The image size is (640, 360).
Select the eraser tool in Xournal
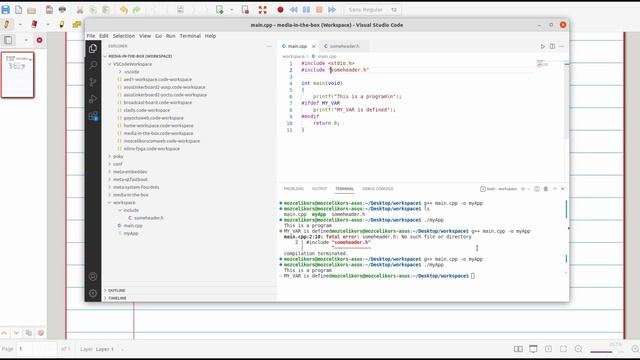[x=34, y=24]
